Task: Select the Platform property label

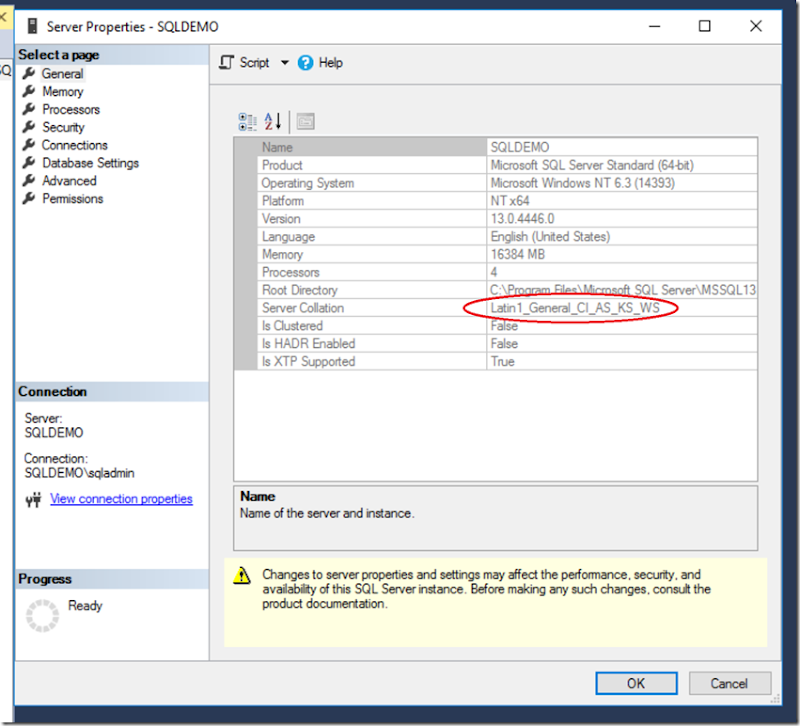Action: pos(283,201)
